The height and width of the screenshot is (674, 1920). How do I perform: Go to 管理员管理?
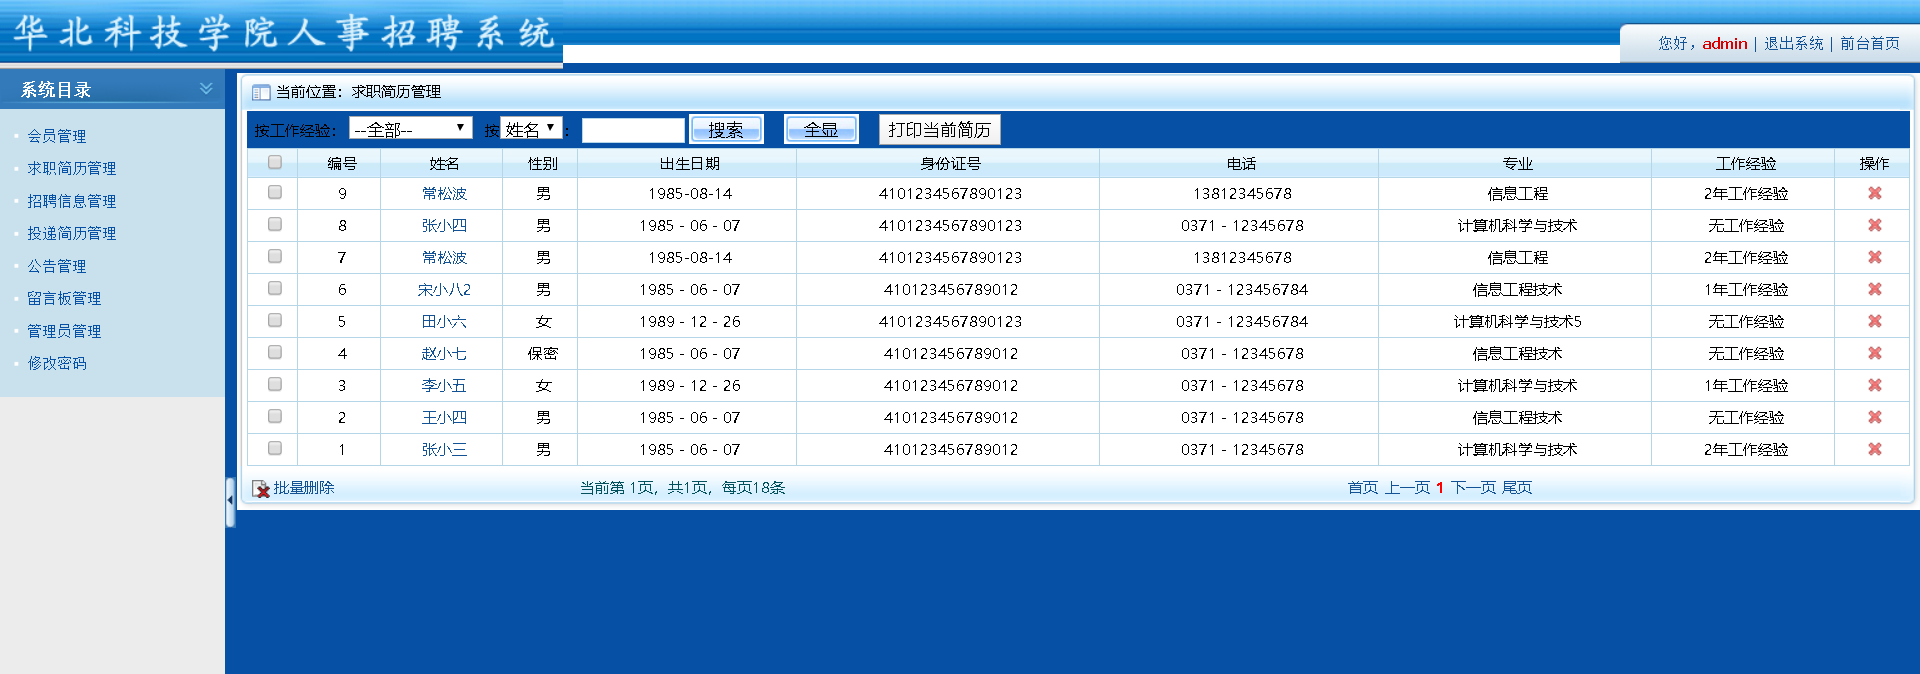pos(64,331)
